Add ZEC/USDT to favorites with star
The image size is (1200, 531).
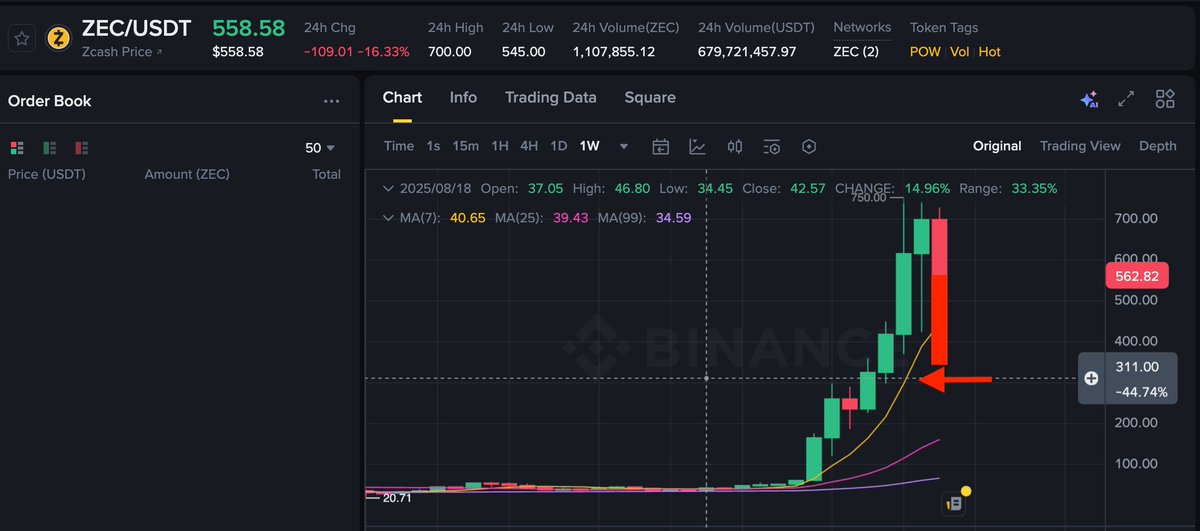point(22,39)
